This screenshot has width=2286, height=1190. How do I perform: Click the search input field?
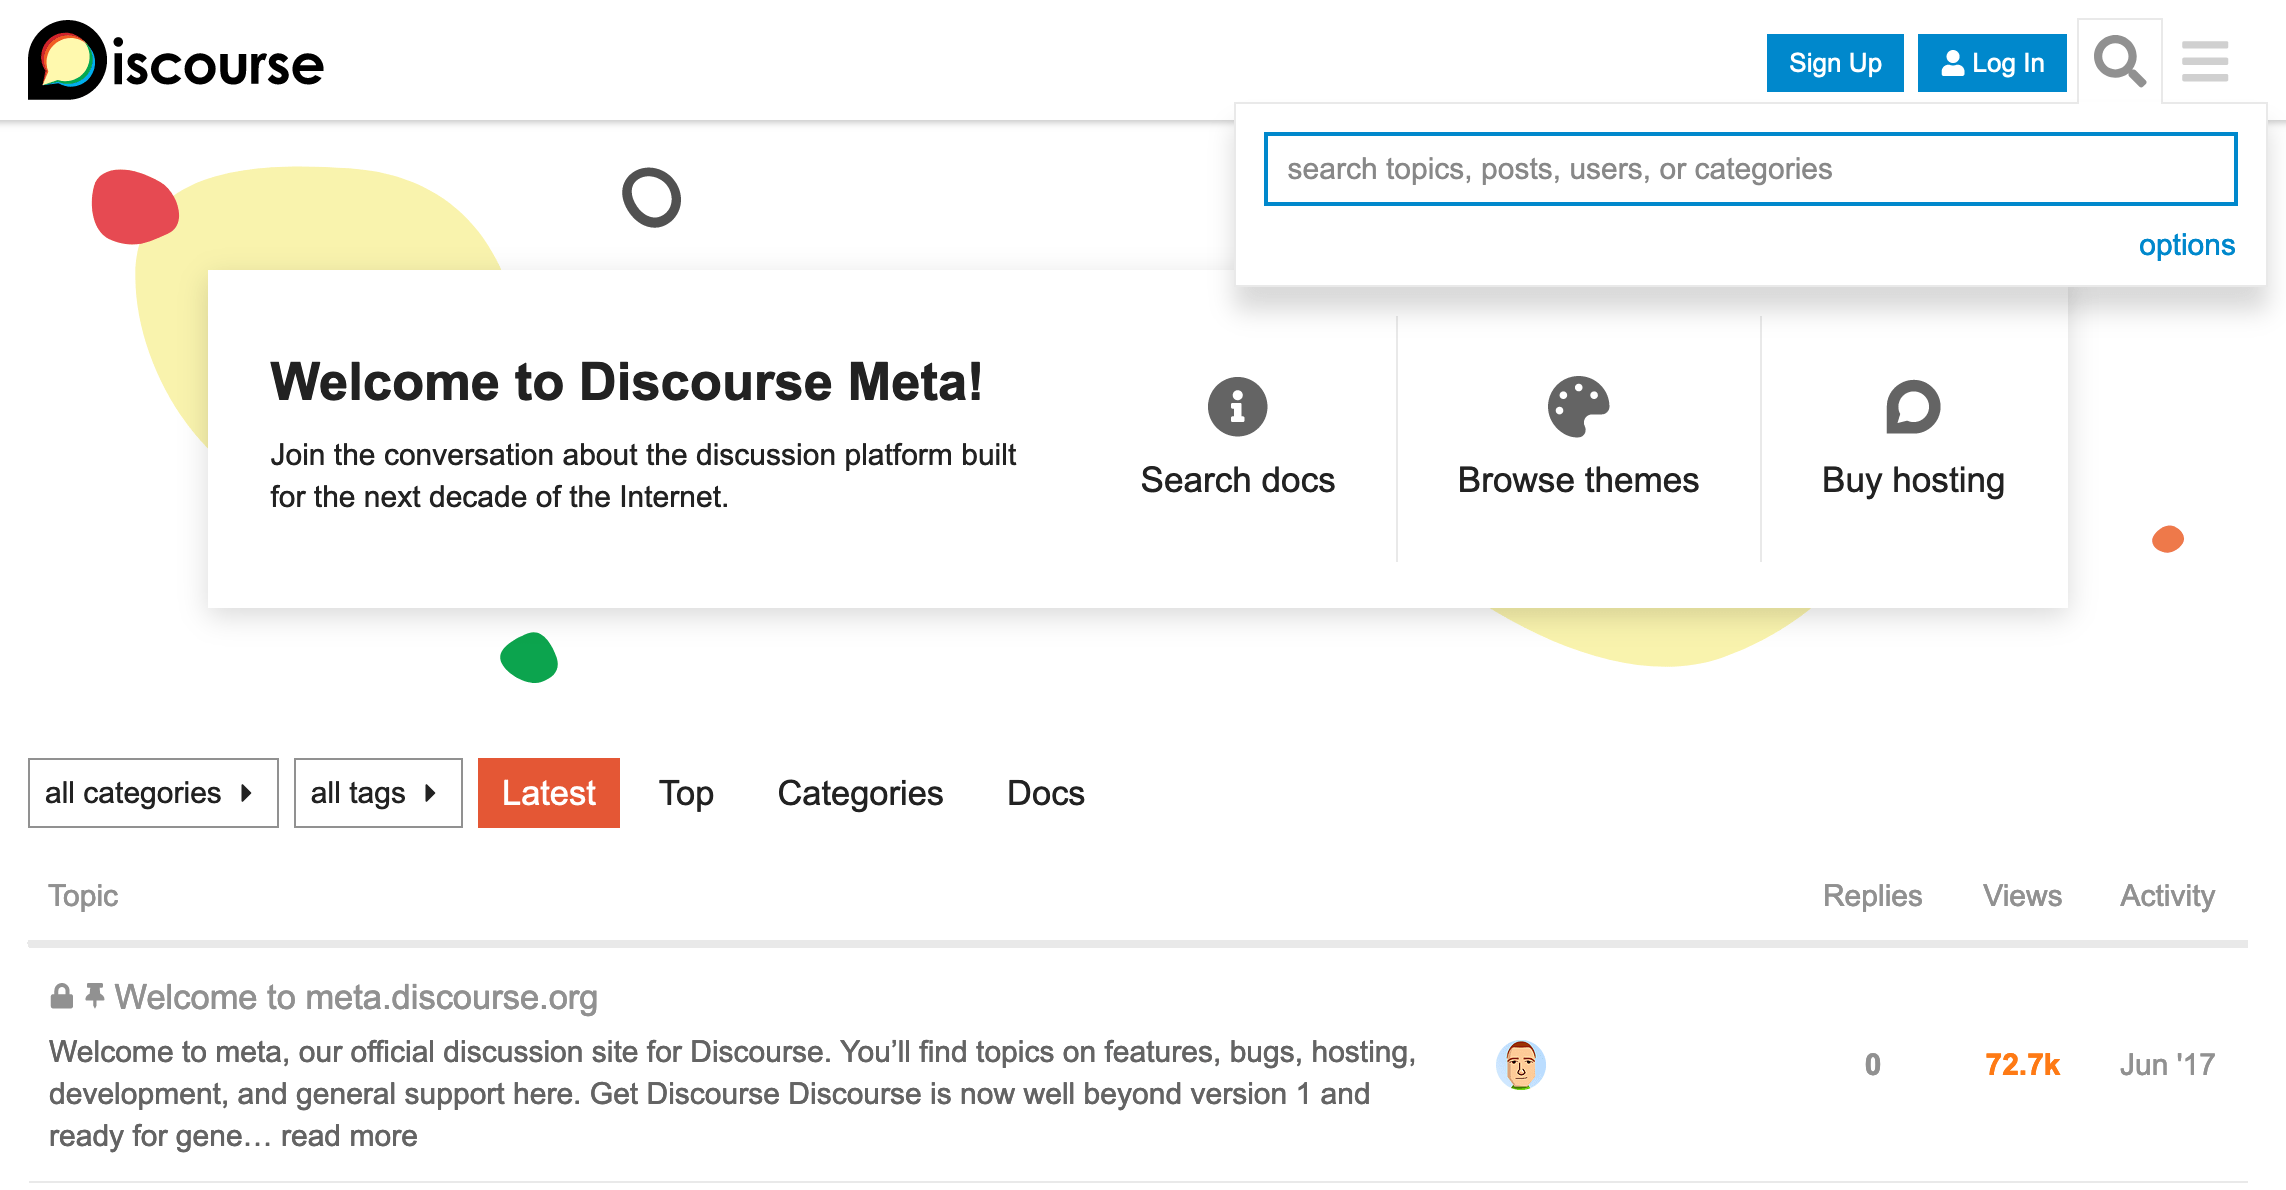coord(1751,168)
